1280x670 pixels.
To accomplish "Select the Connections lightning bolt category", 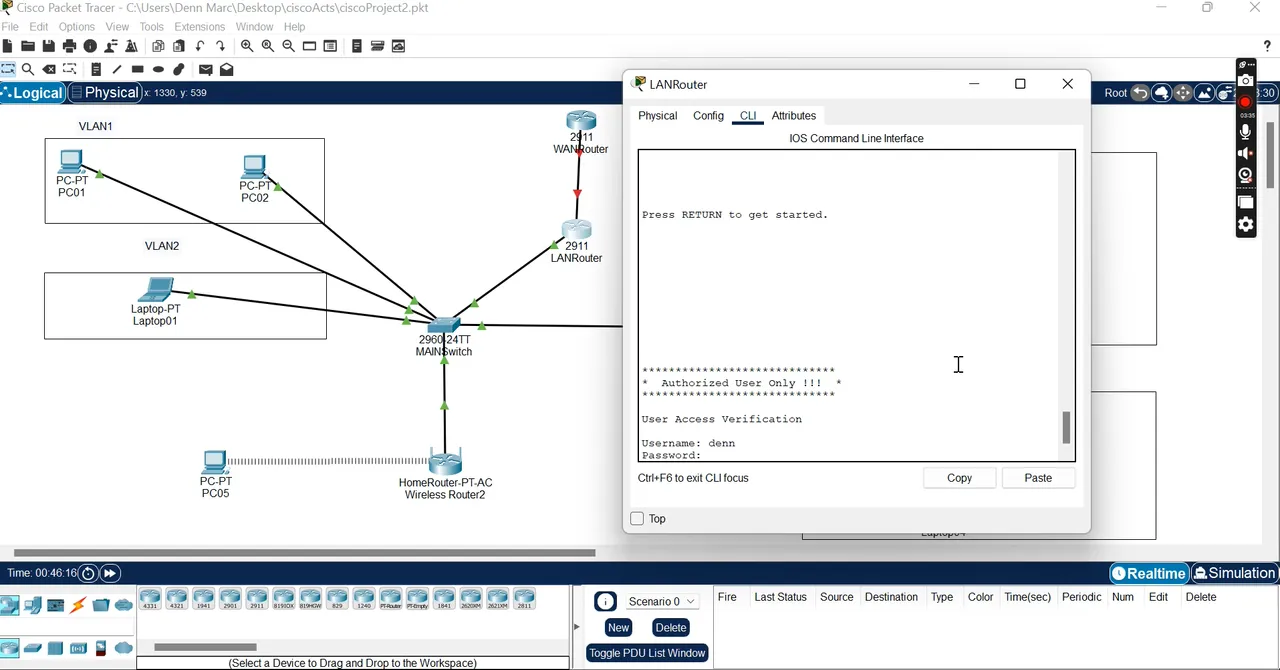I will [78, 605].
